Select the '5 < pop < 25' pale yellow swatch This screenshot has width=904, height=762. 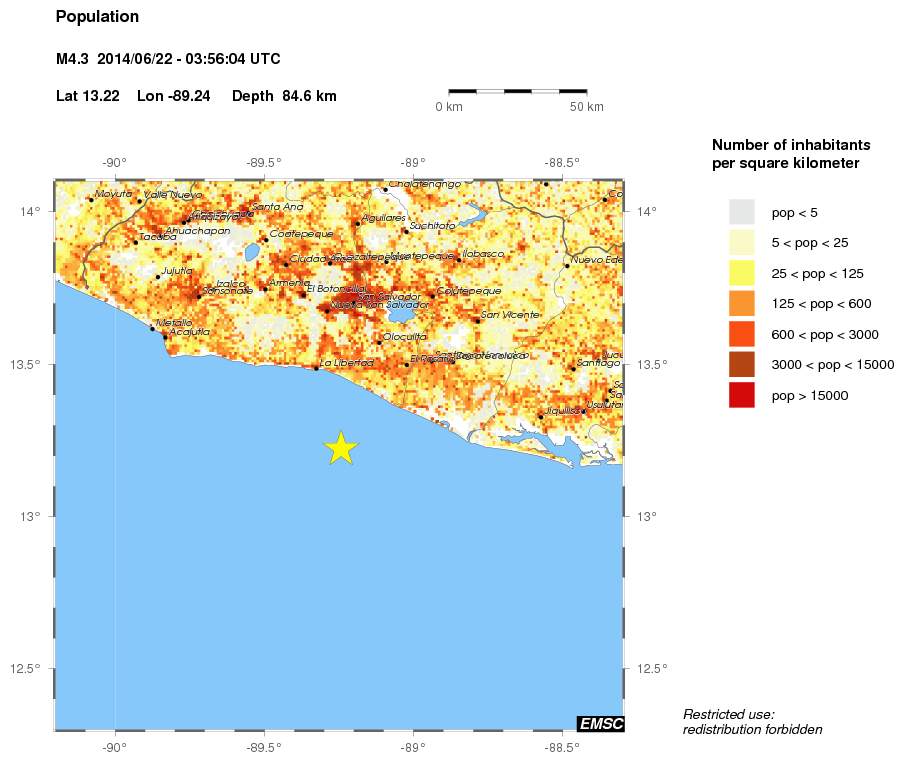click(x=741, y=243)
